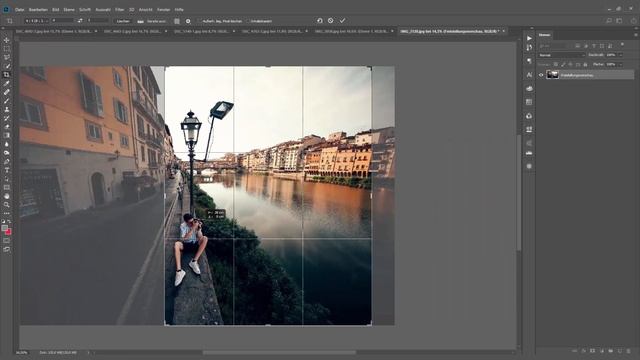Open additional crop settings gear

pos(188,21)
